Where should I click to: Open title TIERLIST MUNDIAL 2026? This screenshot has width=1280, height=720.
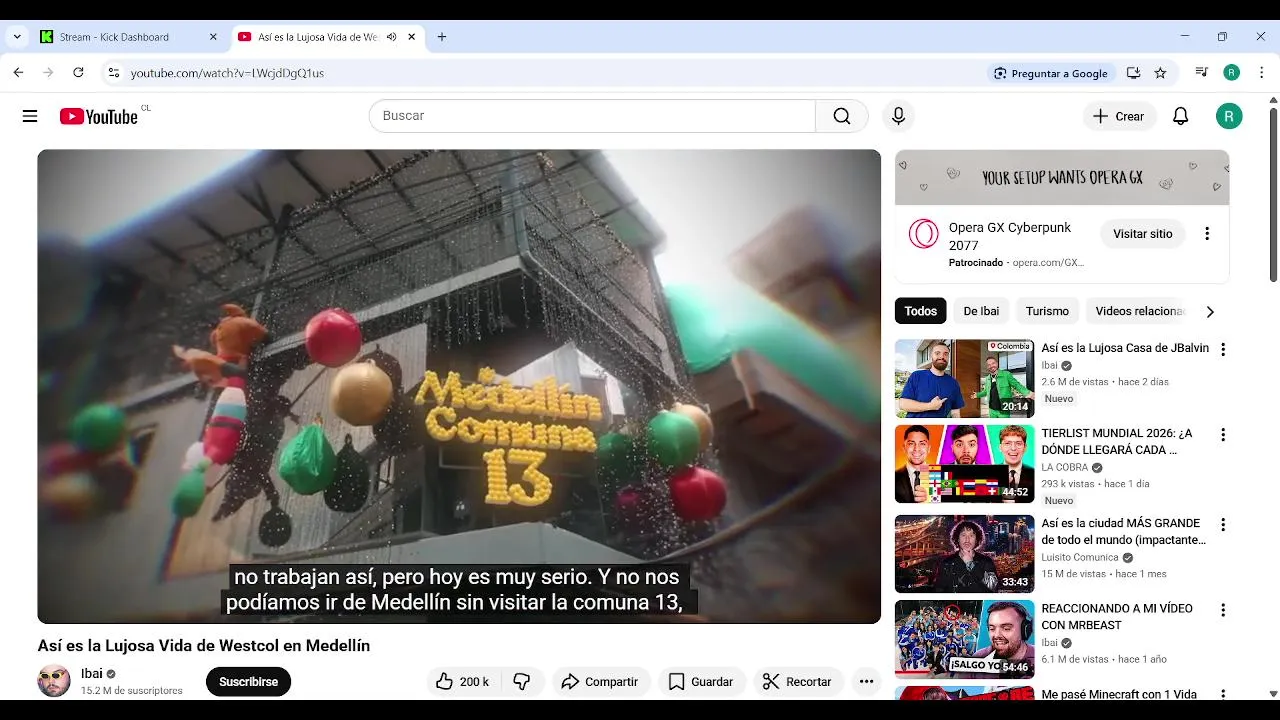point(1117,441)
